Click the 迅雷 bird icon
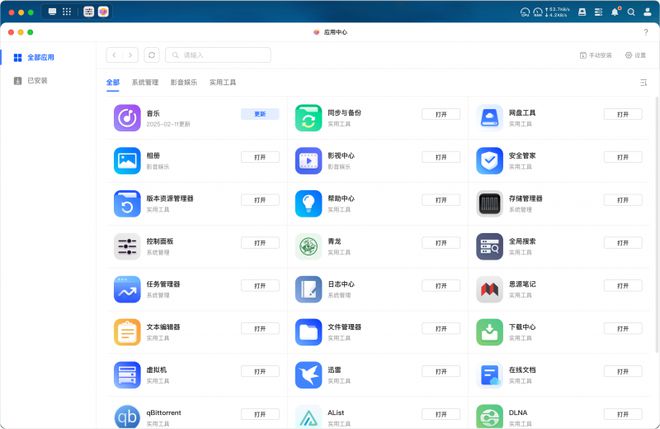Screen dimensions: 660x429 [x=309, y=375]
